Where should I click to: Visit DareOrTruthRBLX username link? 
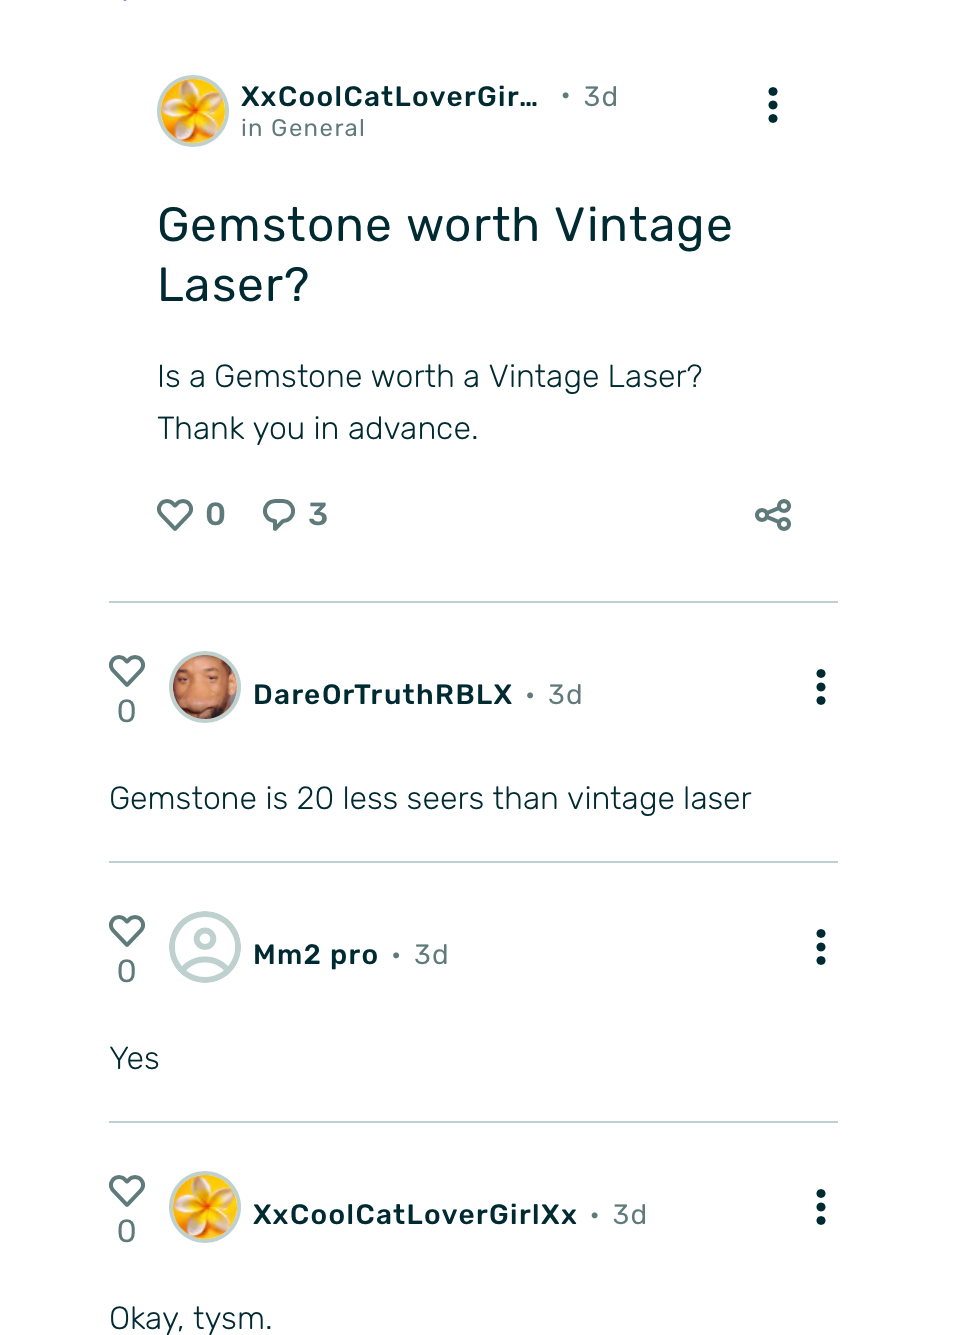click(x=383, y=695)
